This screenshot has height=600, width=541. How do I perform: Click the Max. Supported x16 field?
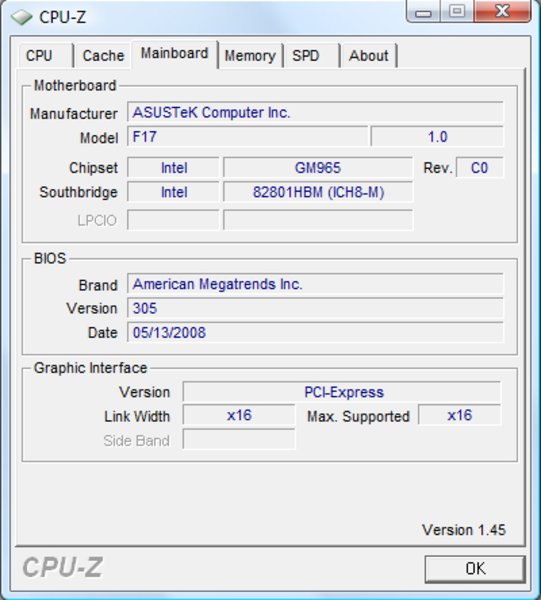point(460,415)
